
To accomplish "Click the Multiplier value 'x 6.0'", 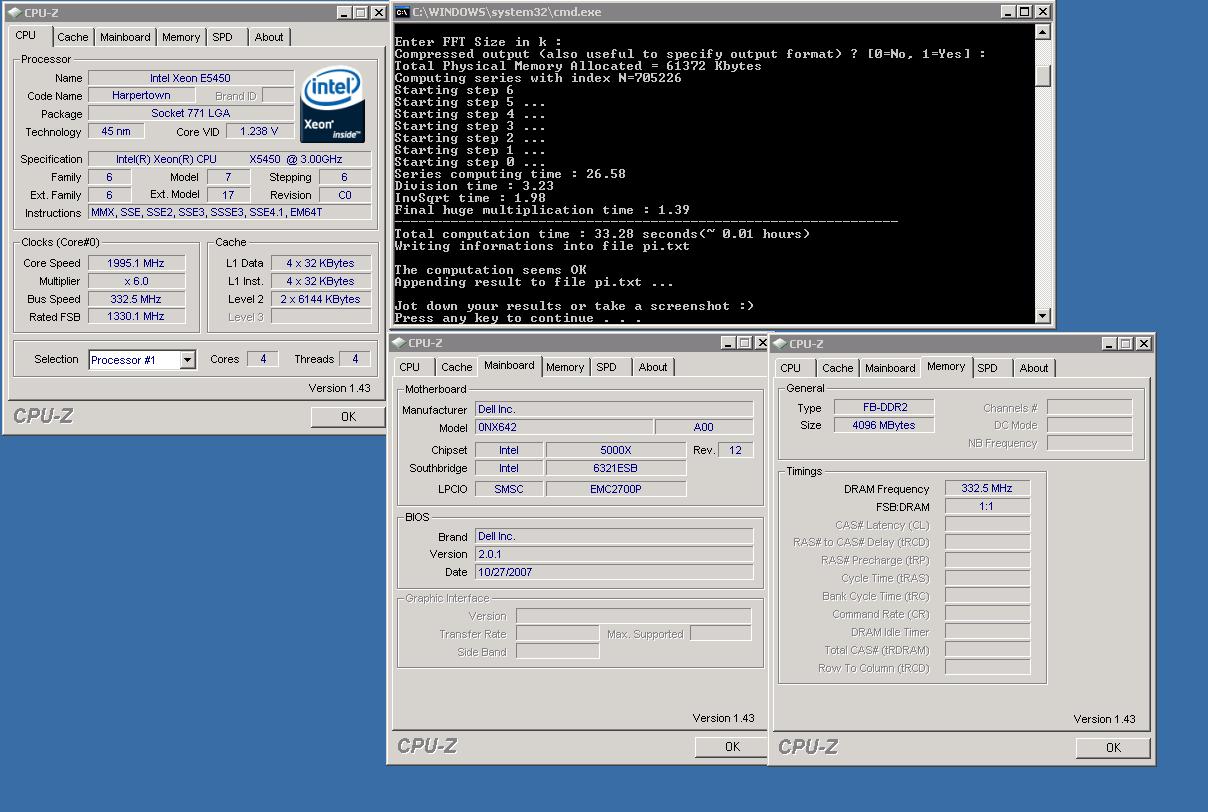I will pos(135,281).
